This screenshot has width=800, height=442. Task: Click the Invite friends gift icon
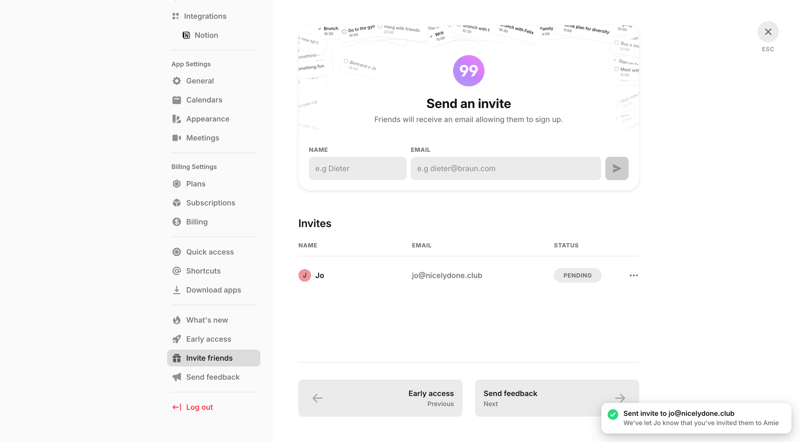click(177, 358)
